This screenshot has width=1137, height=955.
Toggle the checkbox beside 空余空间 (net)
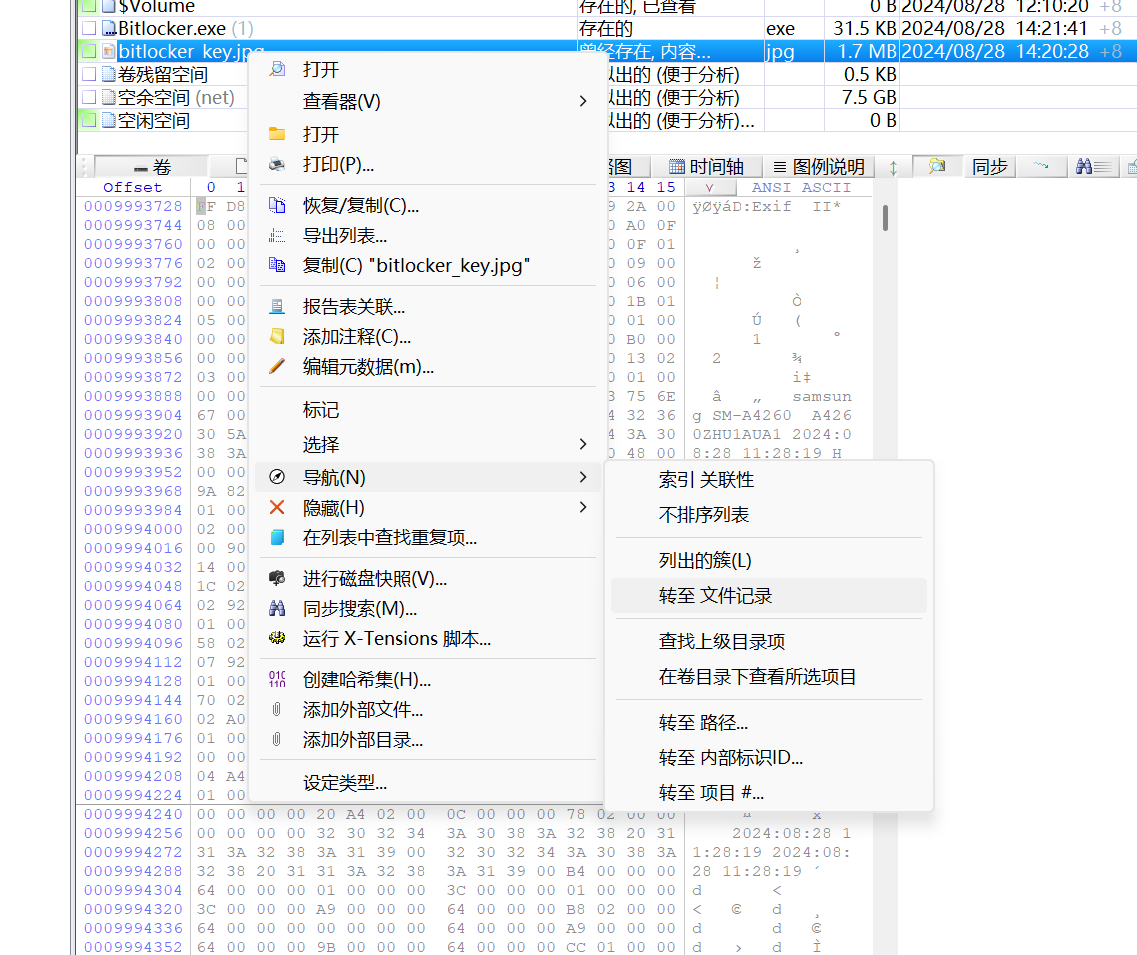click(x=89, y=98)
